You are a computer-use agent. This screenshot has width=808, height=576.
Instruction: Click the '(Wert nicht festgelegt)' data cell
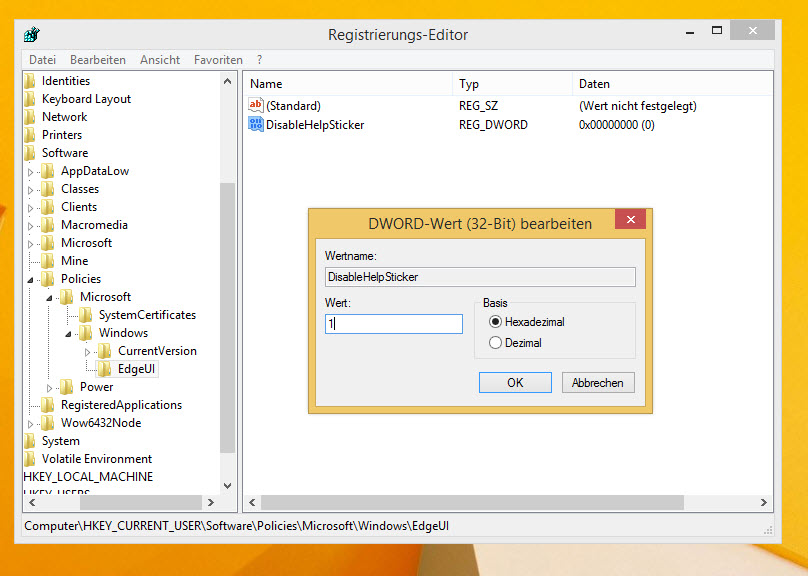coord(637,106)
